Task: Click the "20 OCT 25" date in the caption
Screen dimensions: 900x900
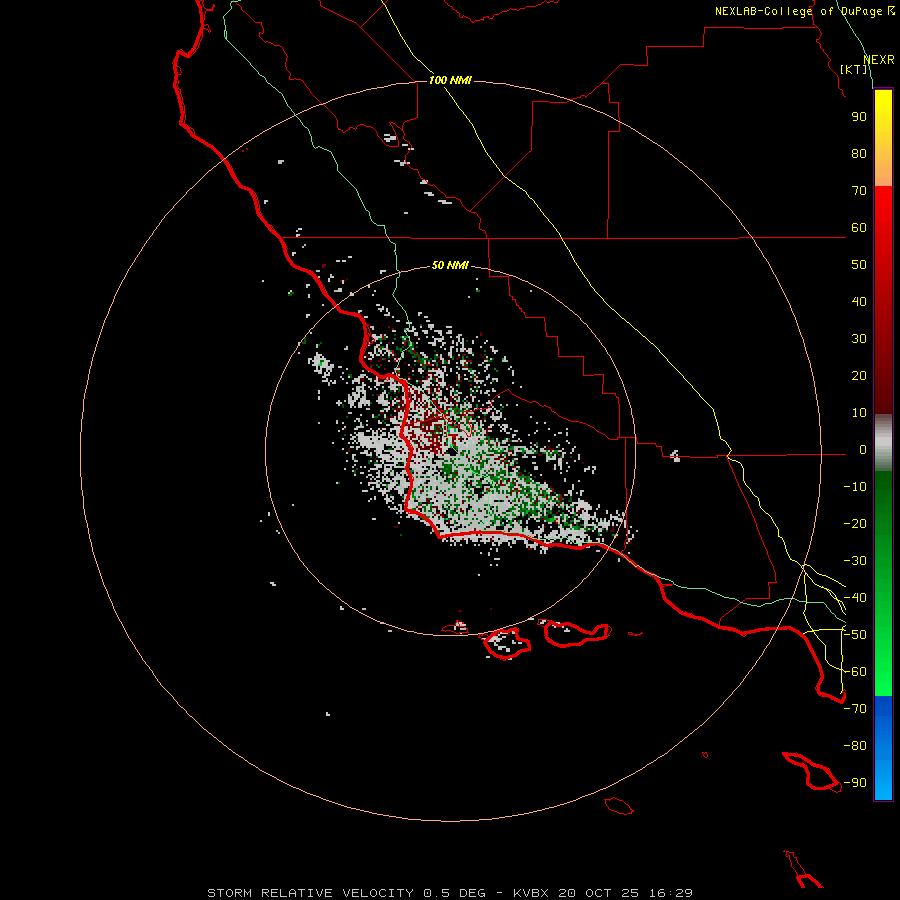Action: tap(600, 893)
